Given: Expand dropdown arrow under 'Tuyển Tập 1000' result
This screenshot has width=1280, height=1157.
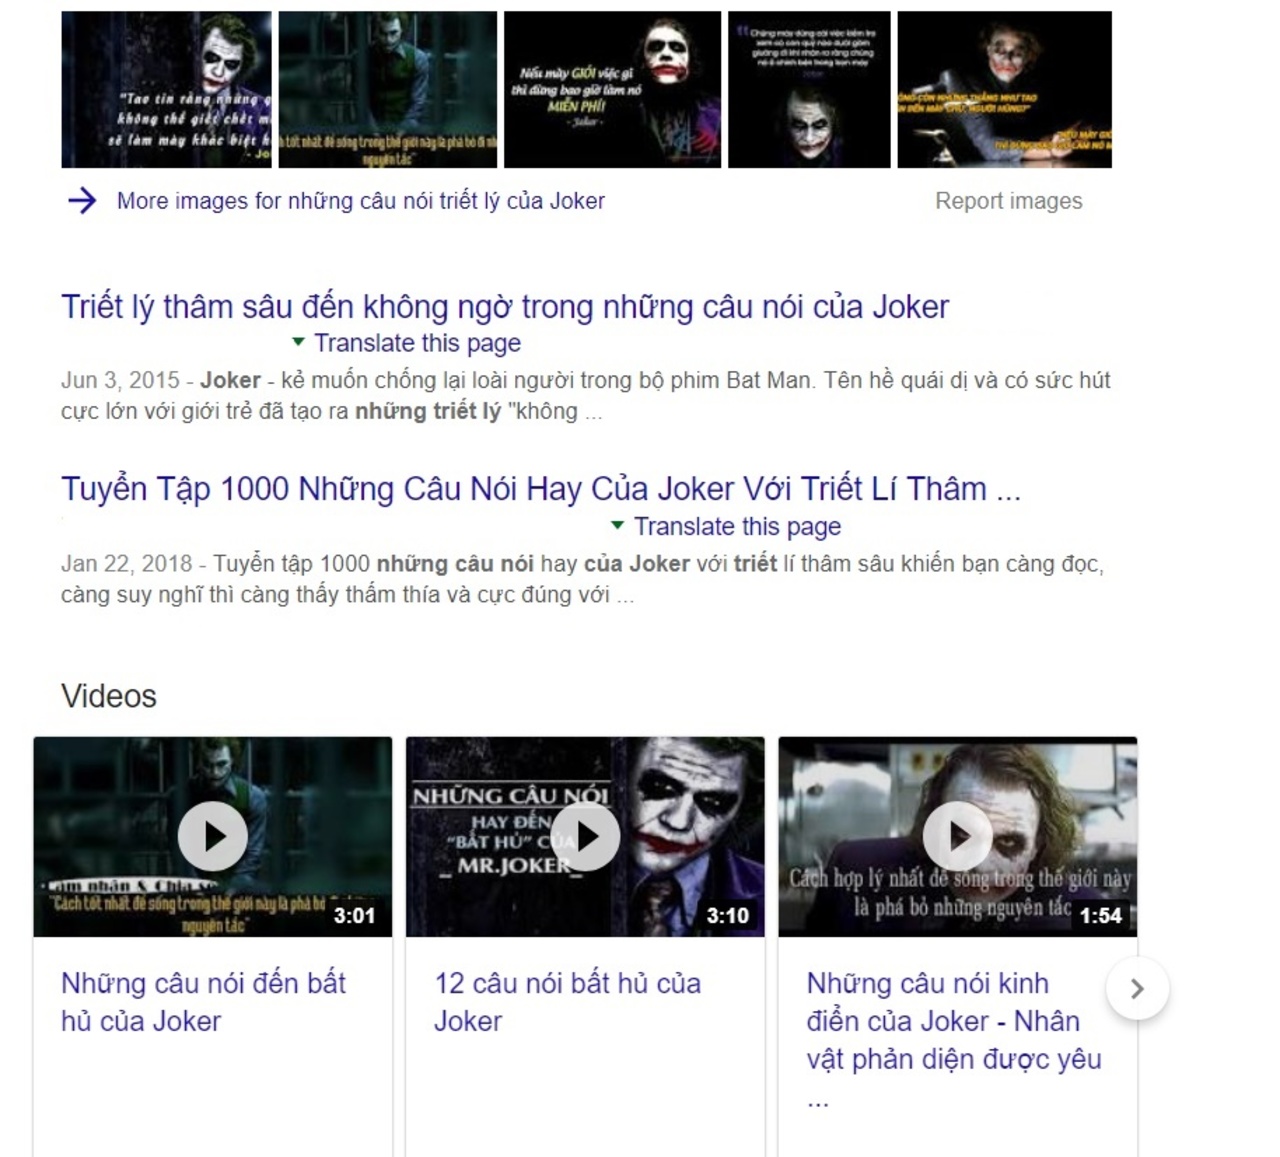Looking at the screenshot, I should tap(617, 525).
